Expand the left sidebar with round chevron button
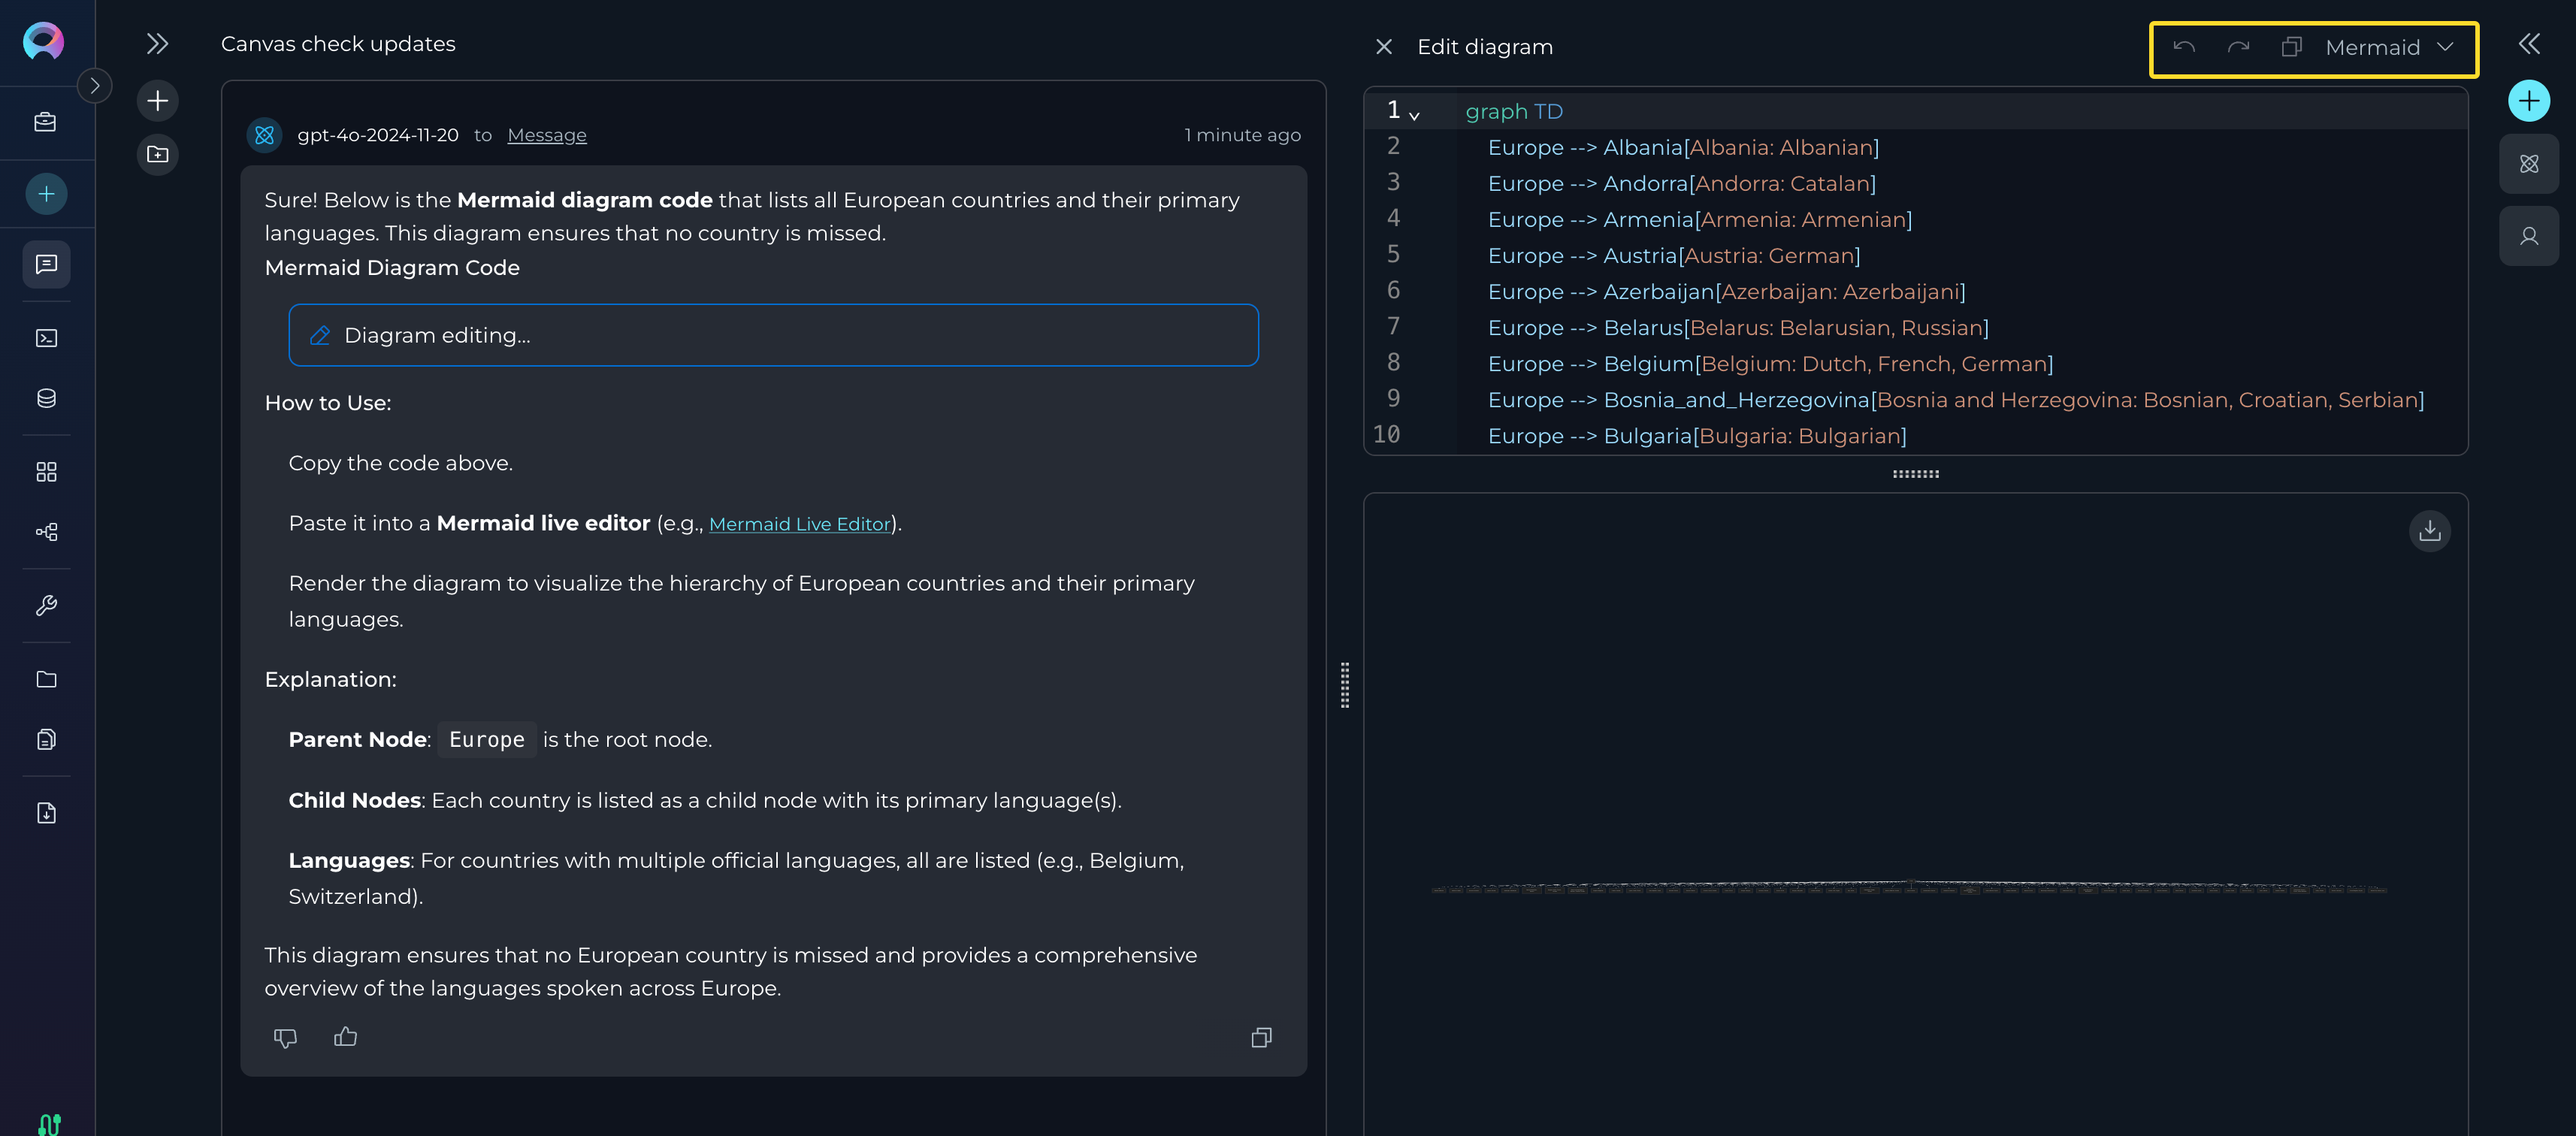The image size is (2576, 1136). tap(95, 86)
